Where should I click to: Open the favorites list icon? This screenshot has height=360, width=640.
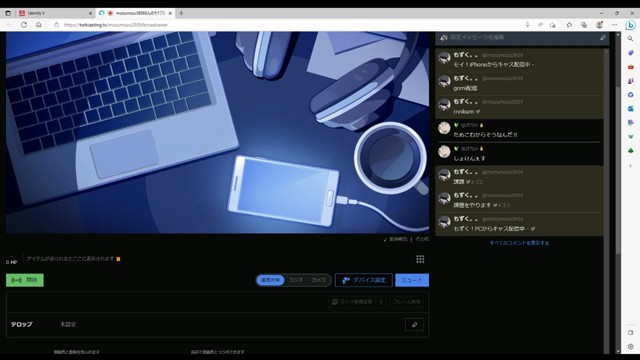569,25
